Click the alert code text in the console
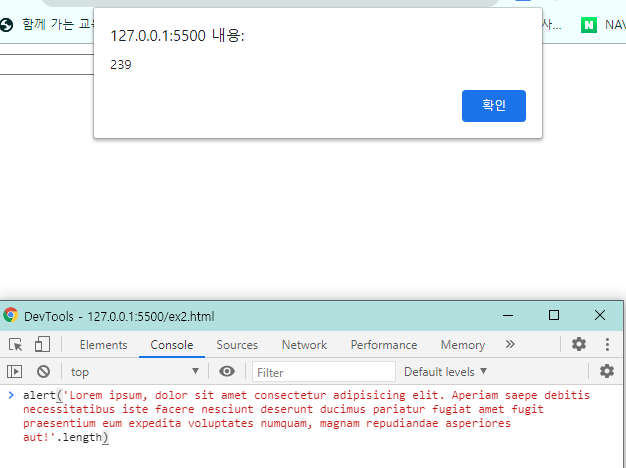 pos(306,416)
